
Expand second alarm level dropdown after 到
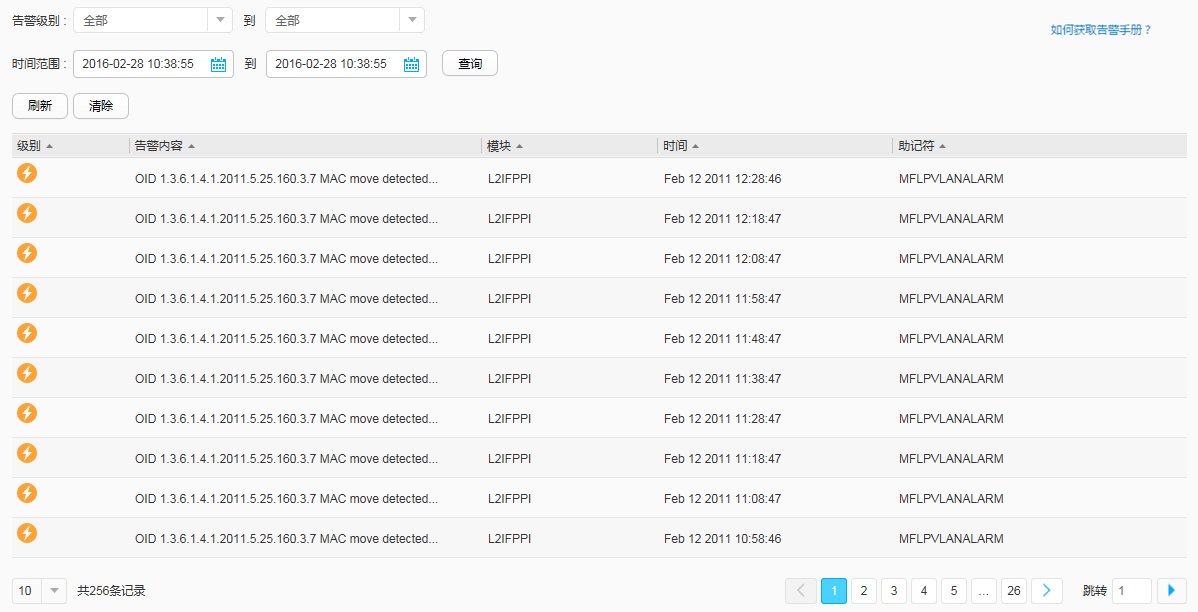coord(411,20)
